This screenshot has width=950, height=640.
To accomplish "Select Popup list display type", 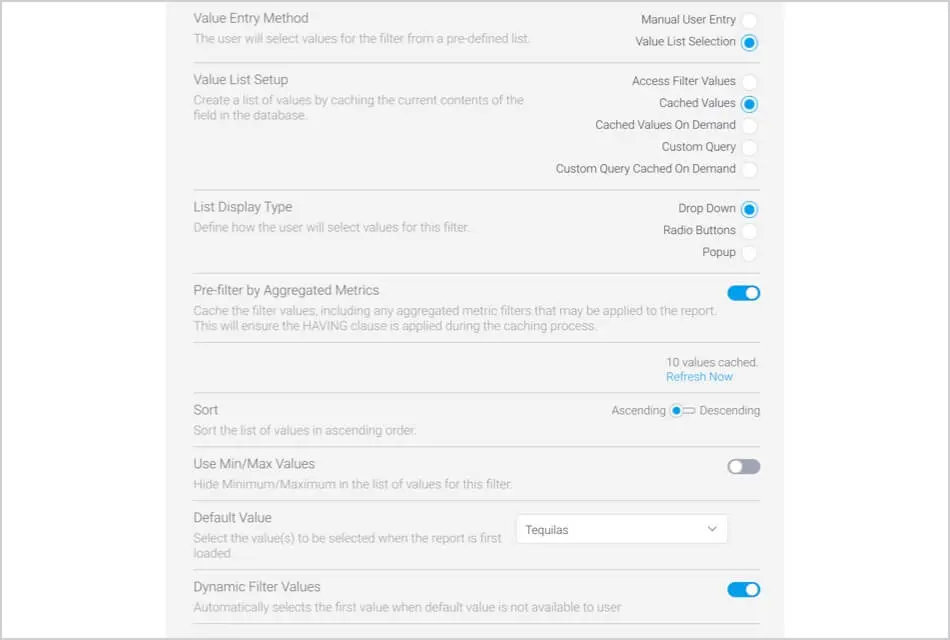I will [x=749, y=253].
